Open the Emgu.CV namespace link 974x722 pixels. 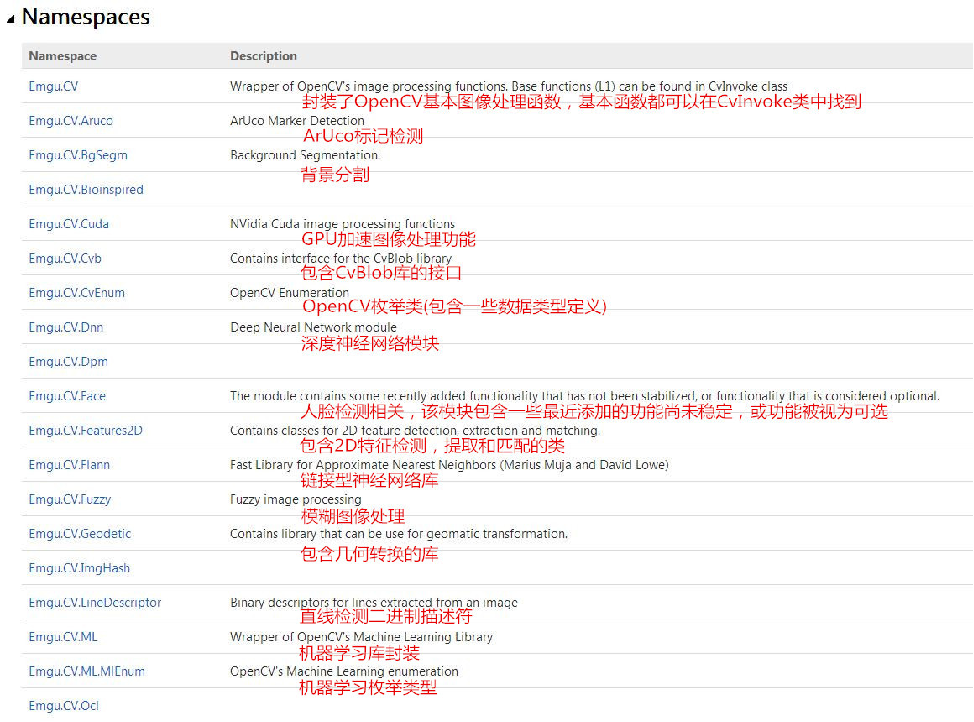click(x=53, y=86)
